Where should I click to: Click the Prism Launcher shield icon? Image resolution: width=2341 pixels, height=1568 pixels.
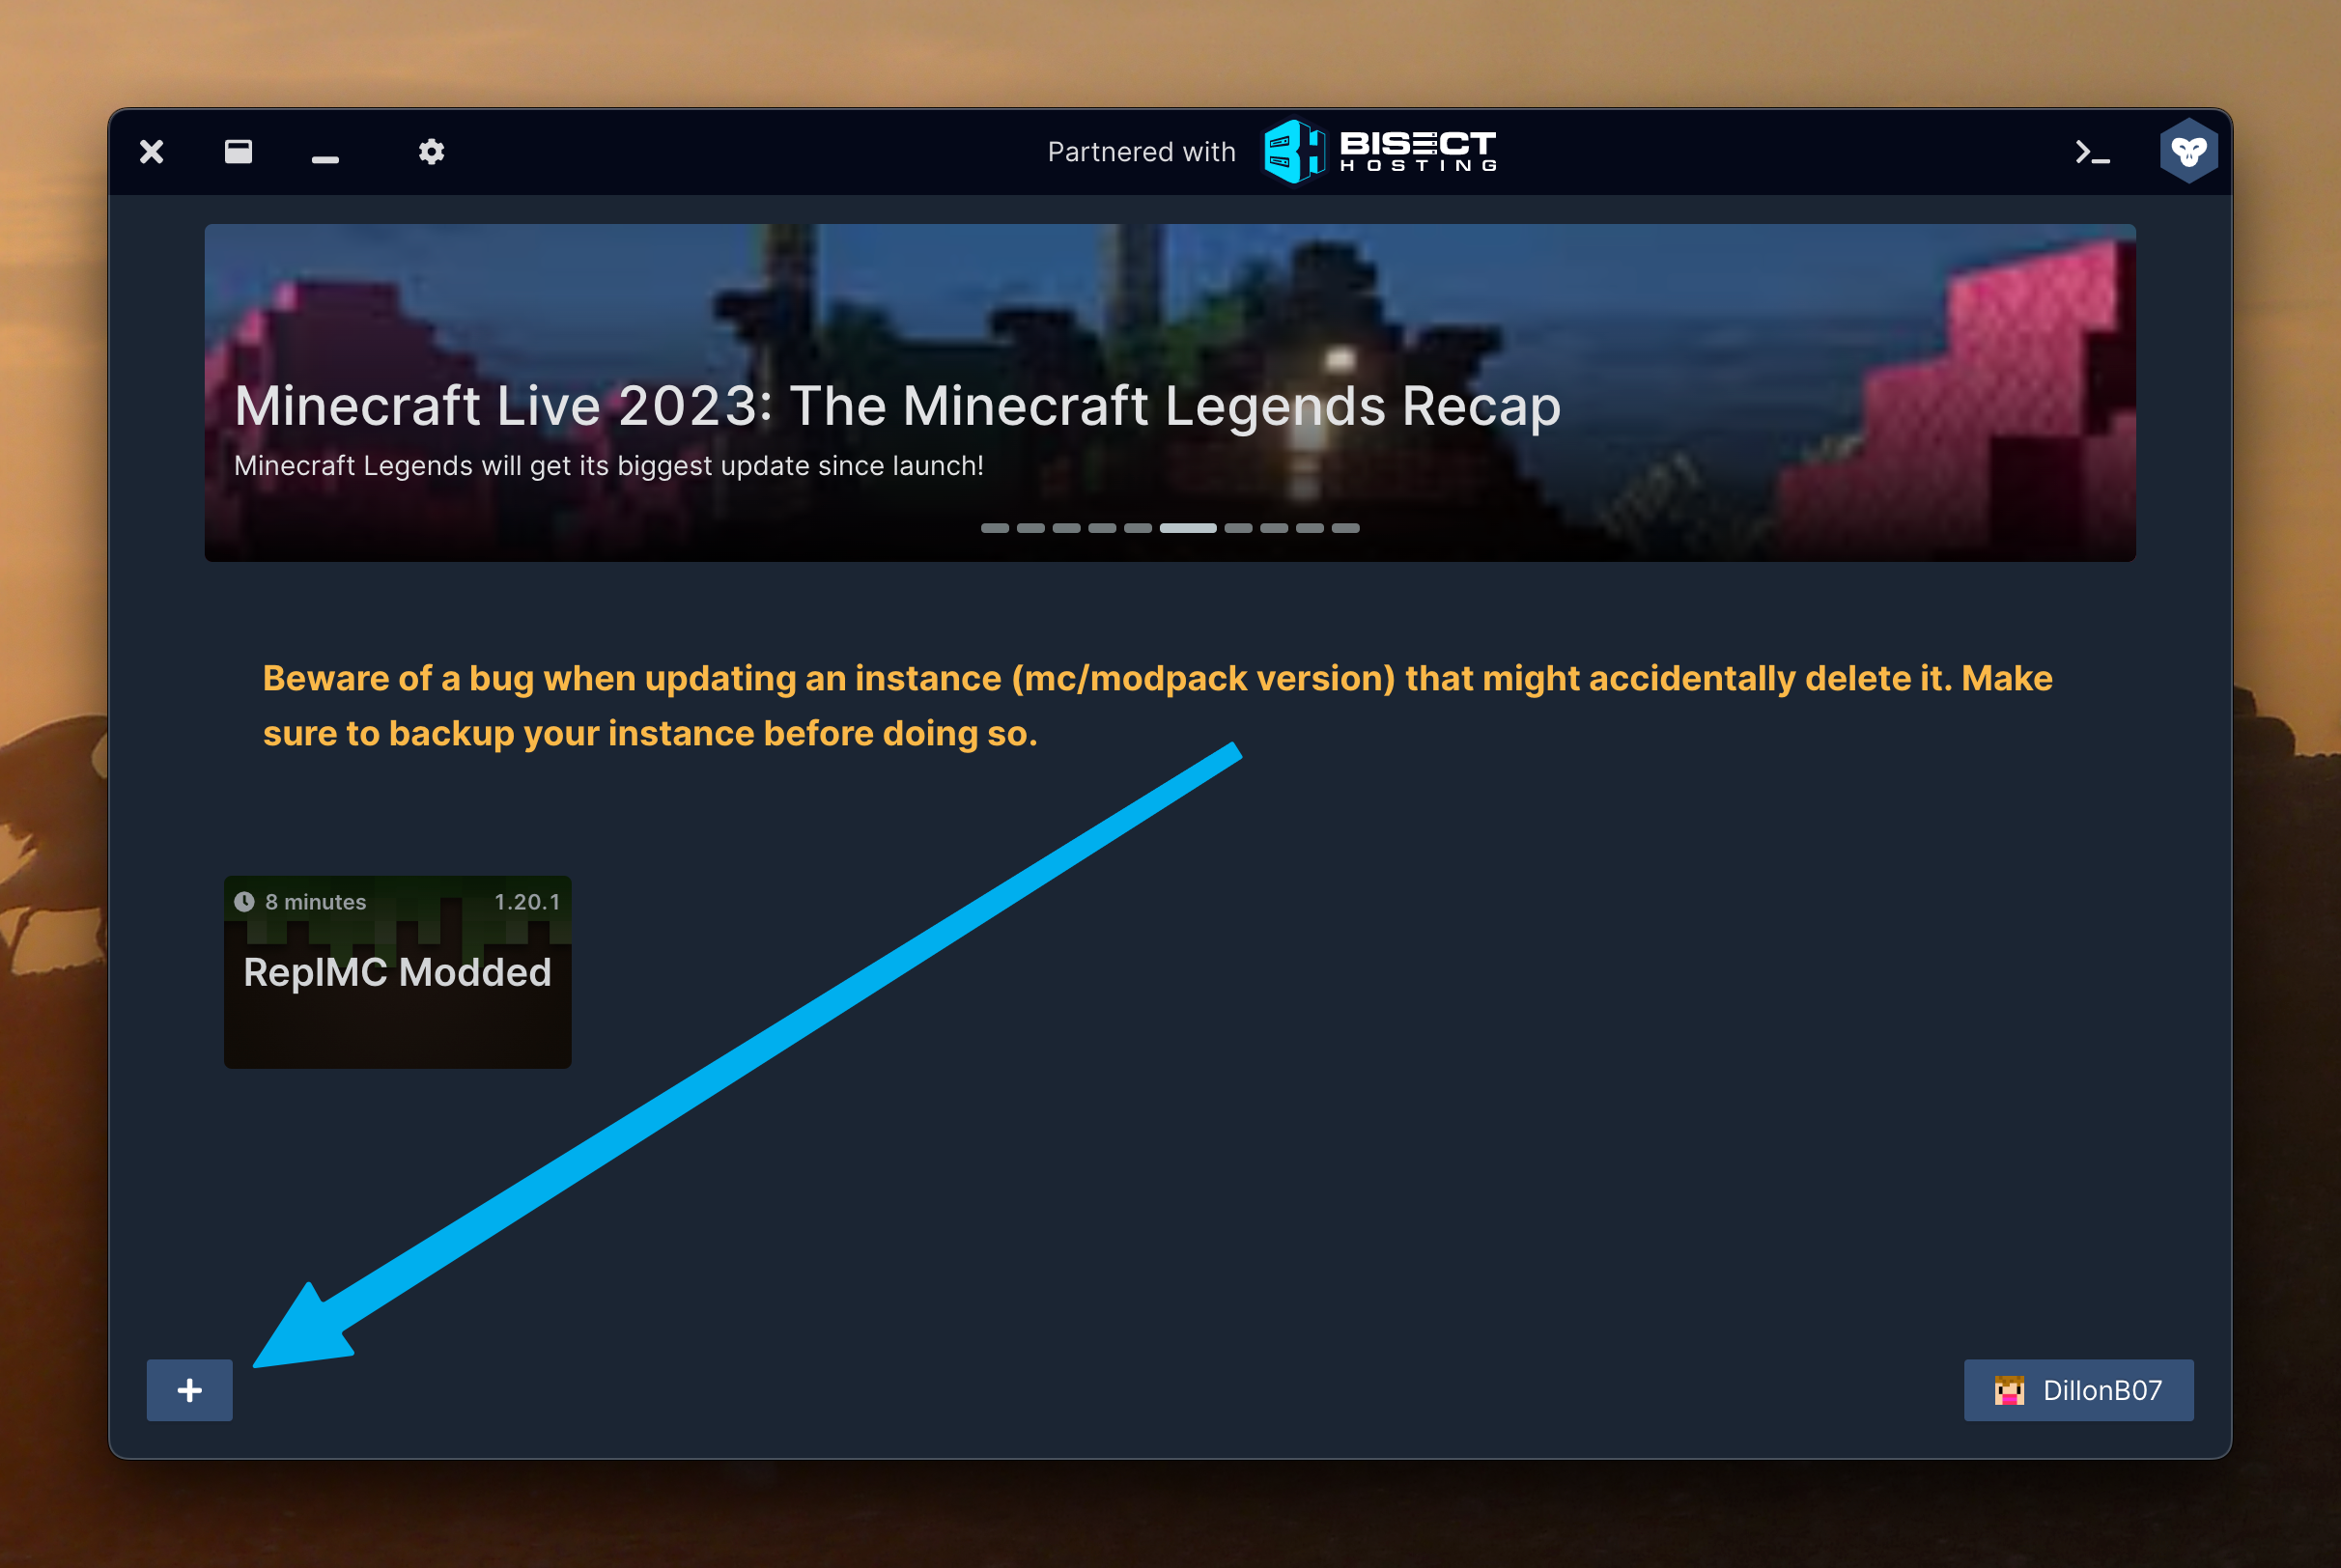[x=2188, y=151]
